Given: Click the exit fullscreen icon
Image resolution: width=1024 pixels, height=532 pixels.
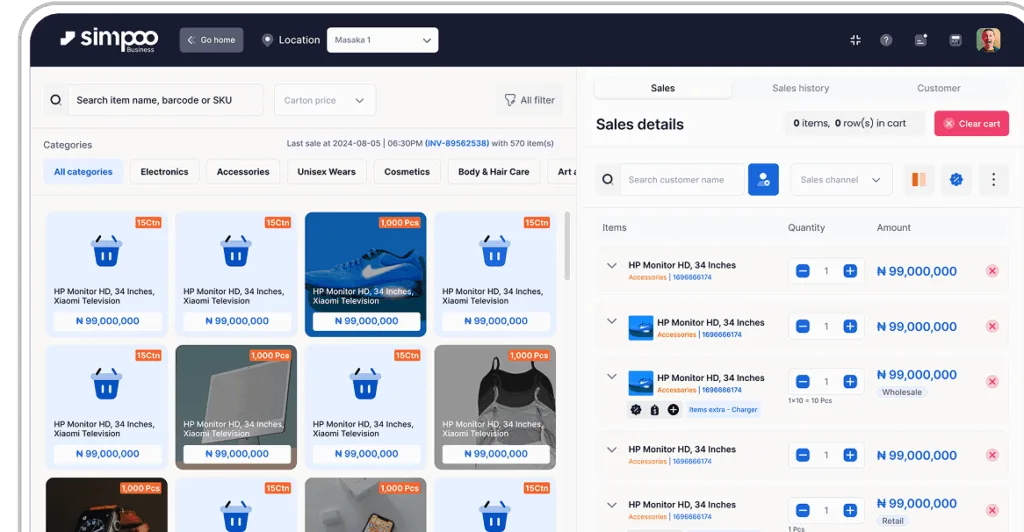Looking at the screenshot, I should pos(856,40).
